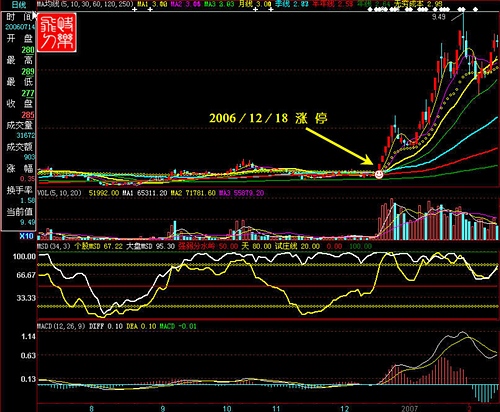
Task: Select the magenta volume MA3 value
Action: 241,193
